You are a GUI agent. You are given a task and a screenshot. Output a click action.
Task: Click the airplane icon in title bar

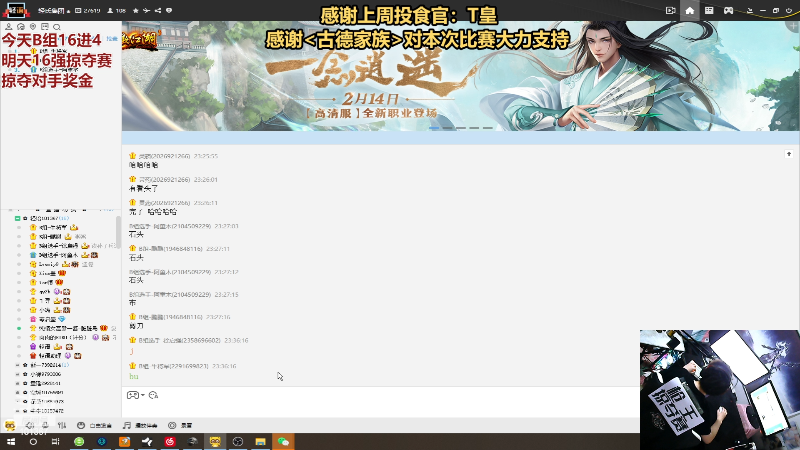point(146,10)
